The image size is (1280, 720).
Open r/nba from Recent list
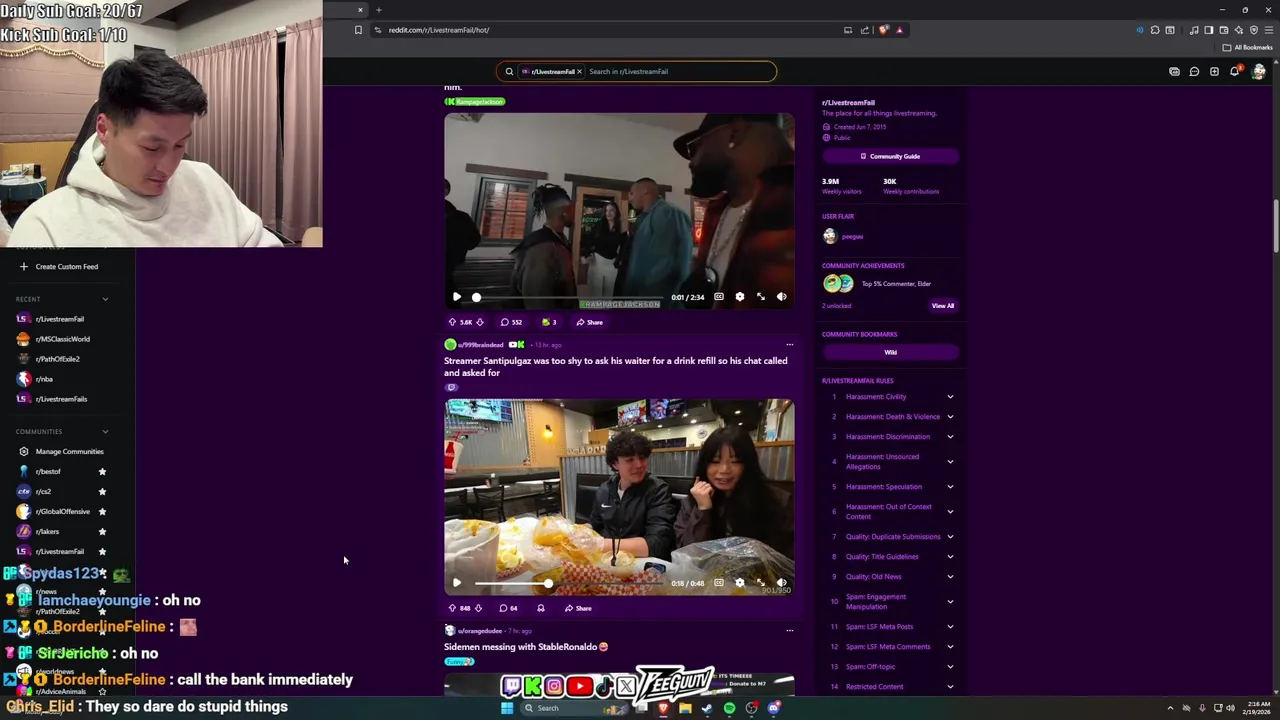coord(44,379)
